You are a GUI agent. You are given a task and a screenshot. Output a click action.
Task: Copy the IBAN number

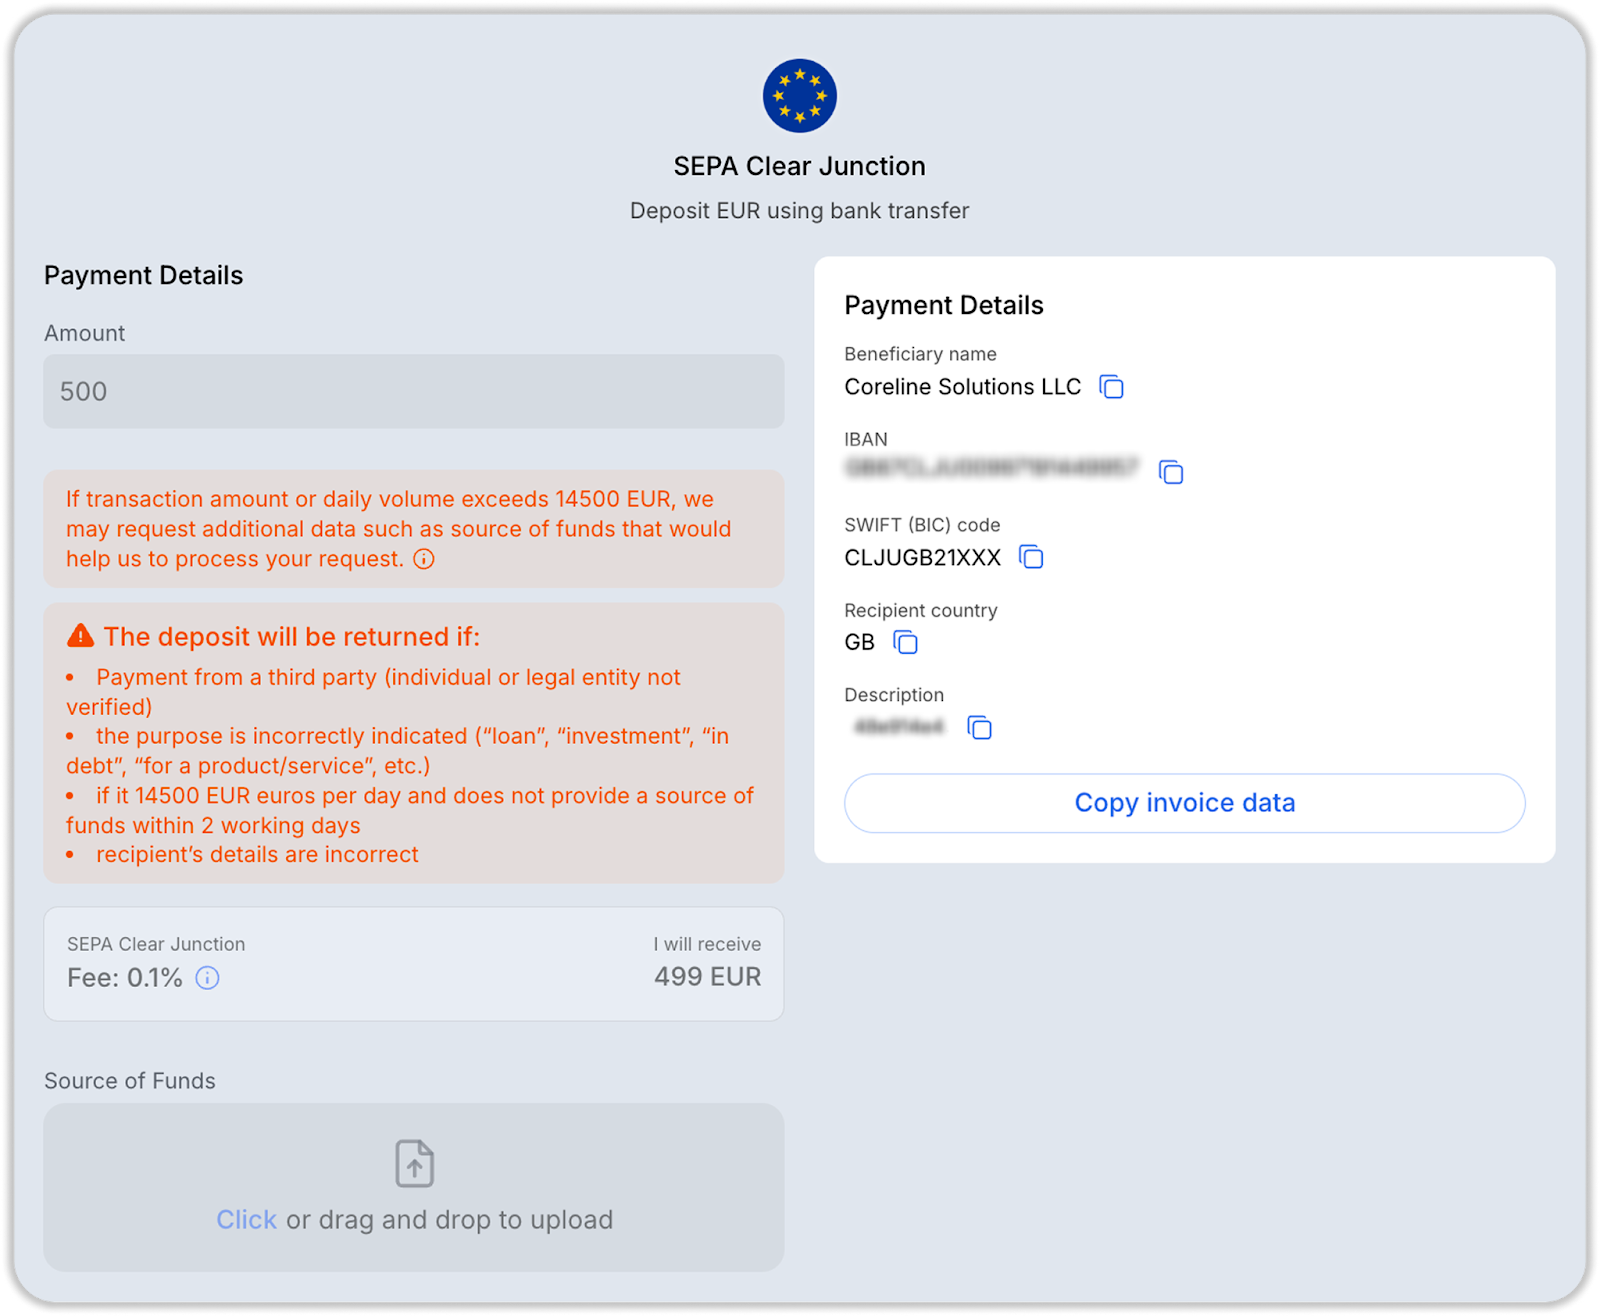(x=1170, y=472)
